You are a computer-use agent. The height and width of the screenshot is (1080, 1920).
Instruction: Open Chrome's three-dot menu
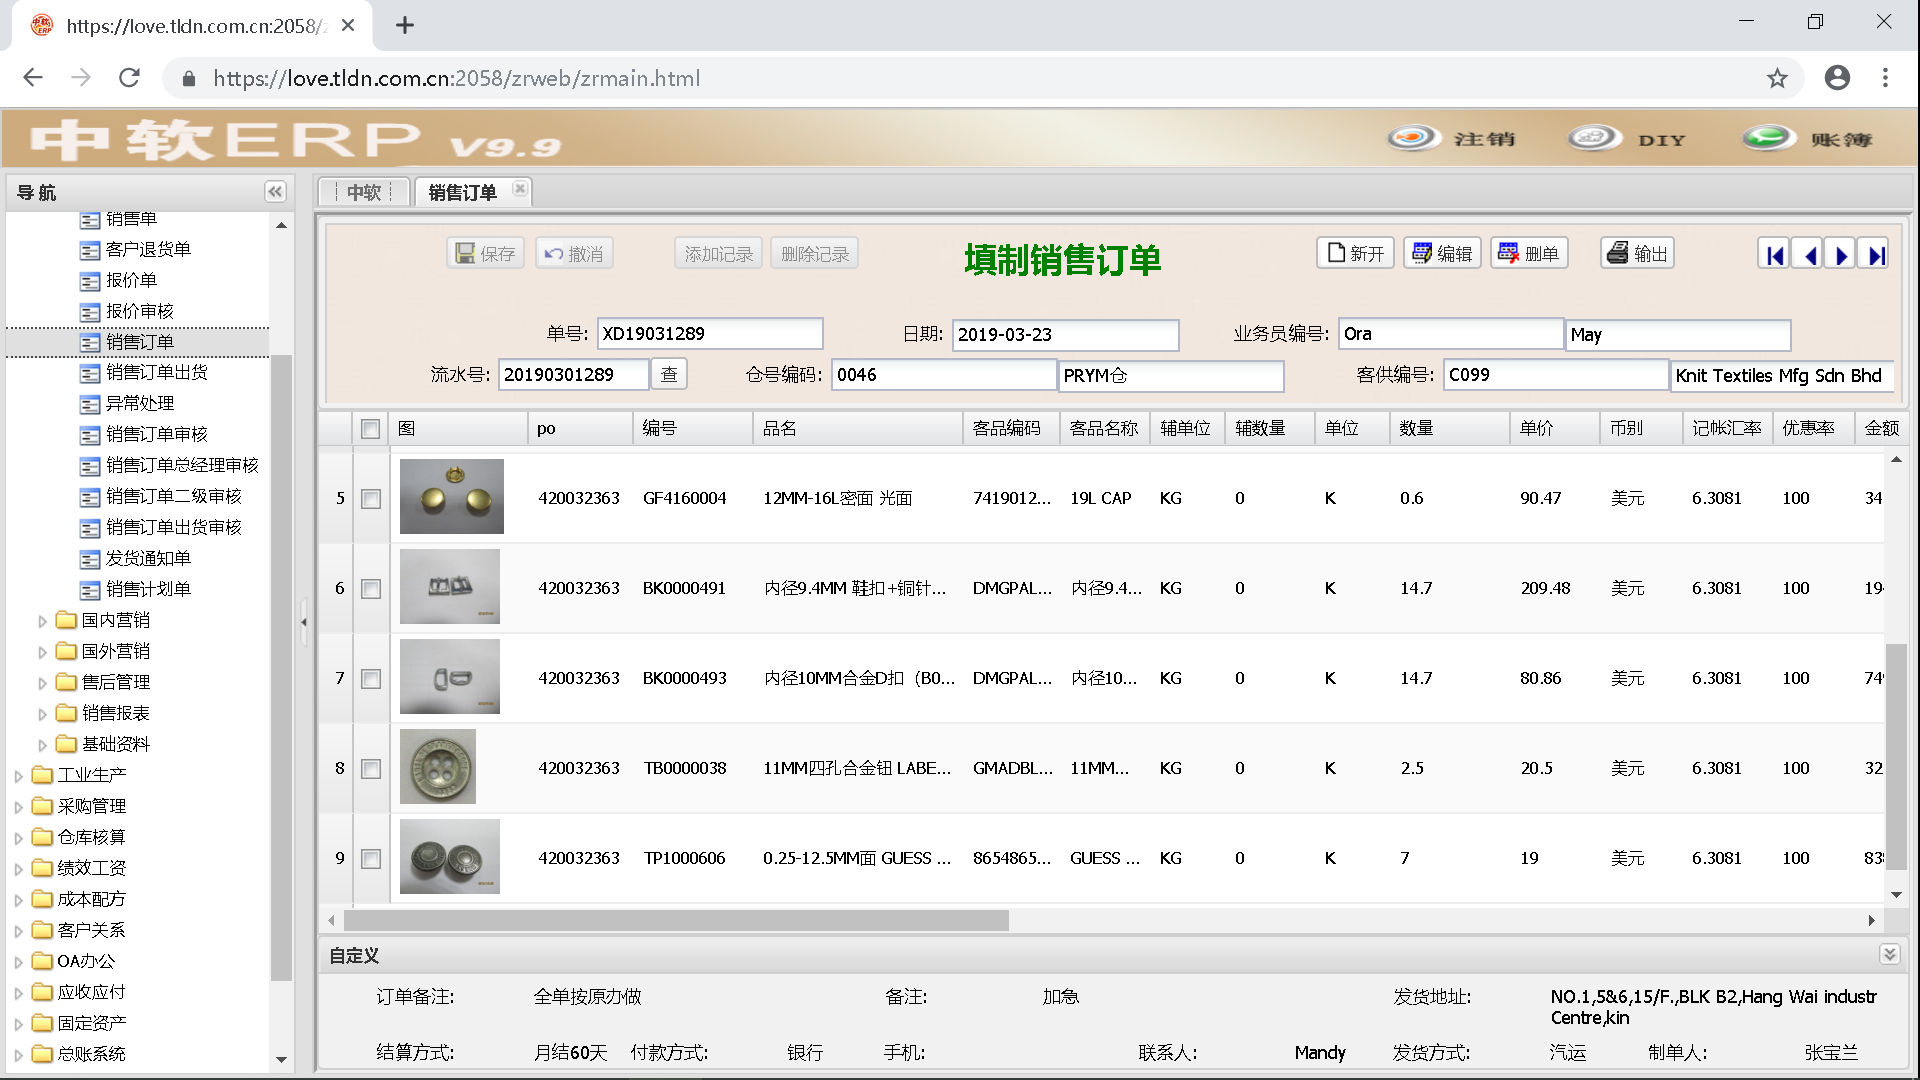point(1885,78)
